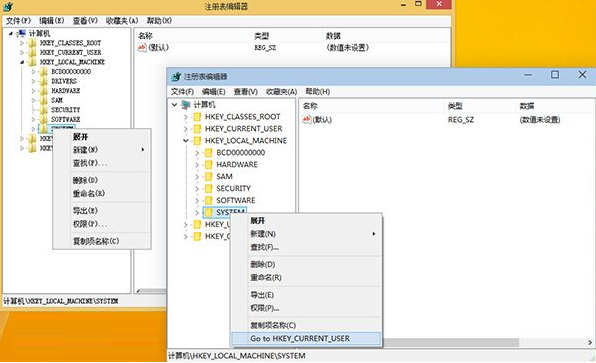Image resolution: width=596 pixels, height=363 pixels.
Task: Click the 类型 column header in front window
Action: tap(480, 106)
